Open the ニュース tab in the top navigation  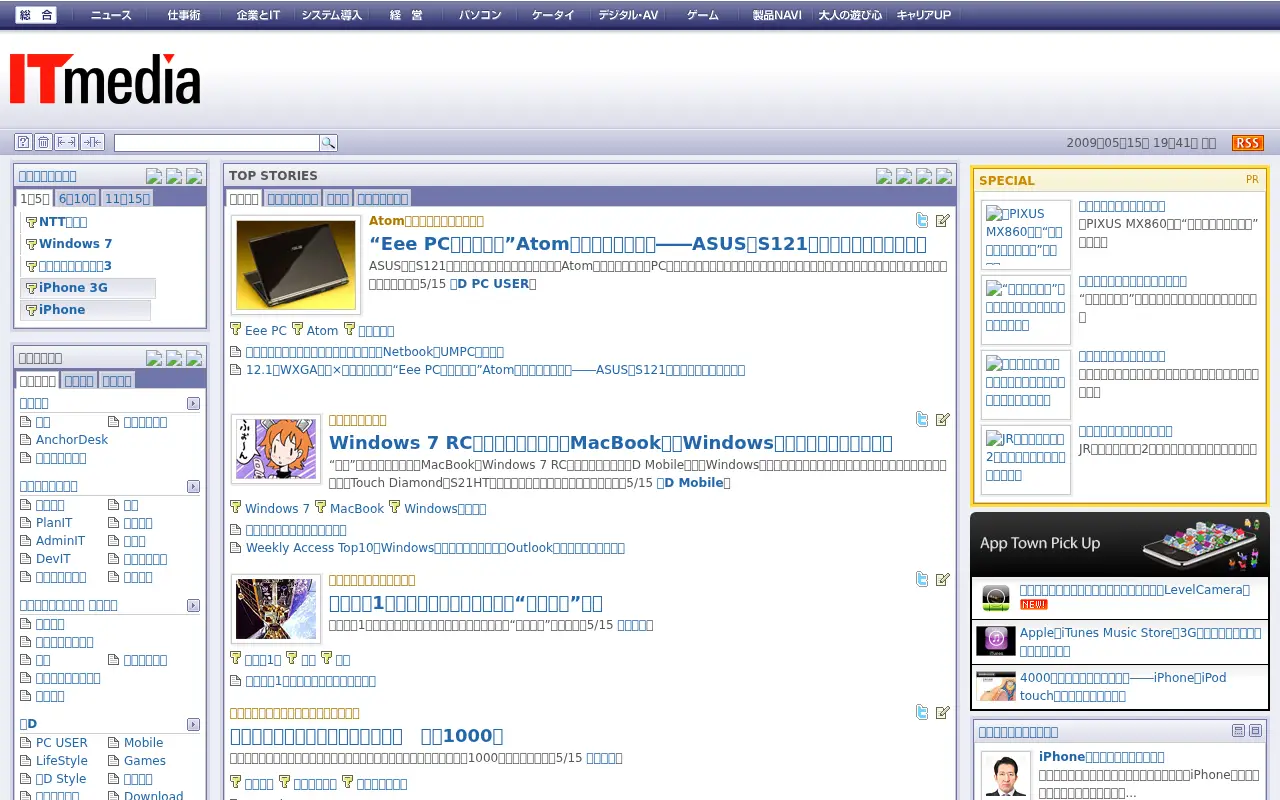(111, 15)
